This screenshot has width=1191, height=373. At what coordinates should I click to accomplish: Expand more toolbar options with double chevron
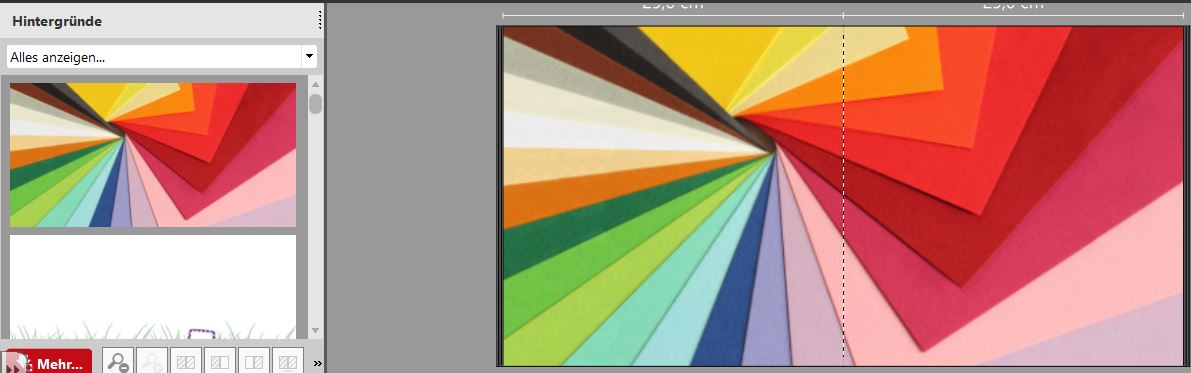coord(317,363)
